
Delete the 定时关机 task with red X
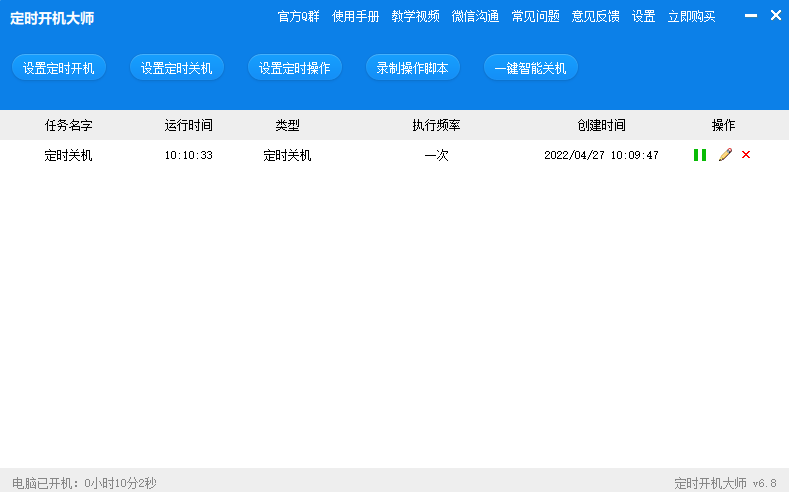tap(746, 155)
